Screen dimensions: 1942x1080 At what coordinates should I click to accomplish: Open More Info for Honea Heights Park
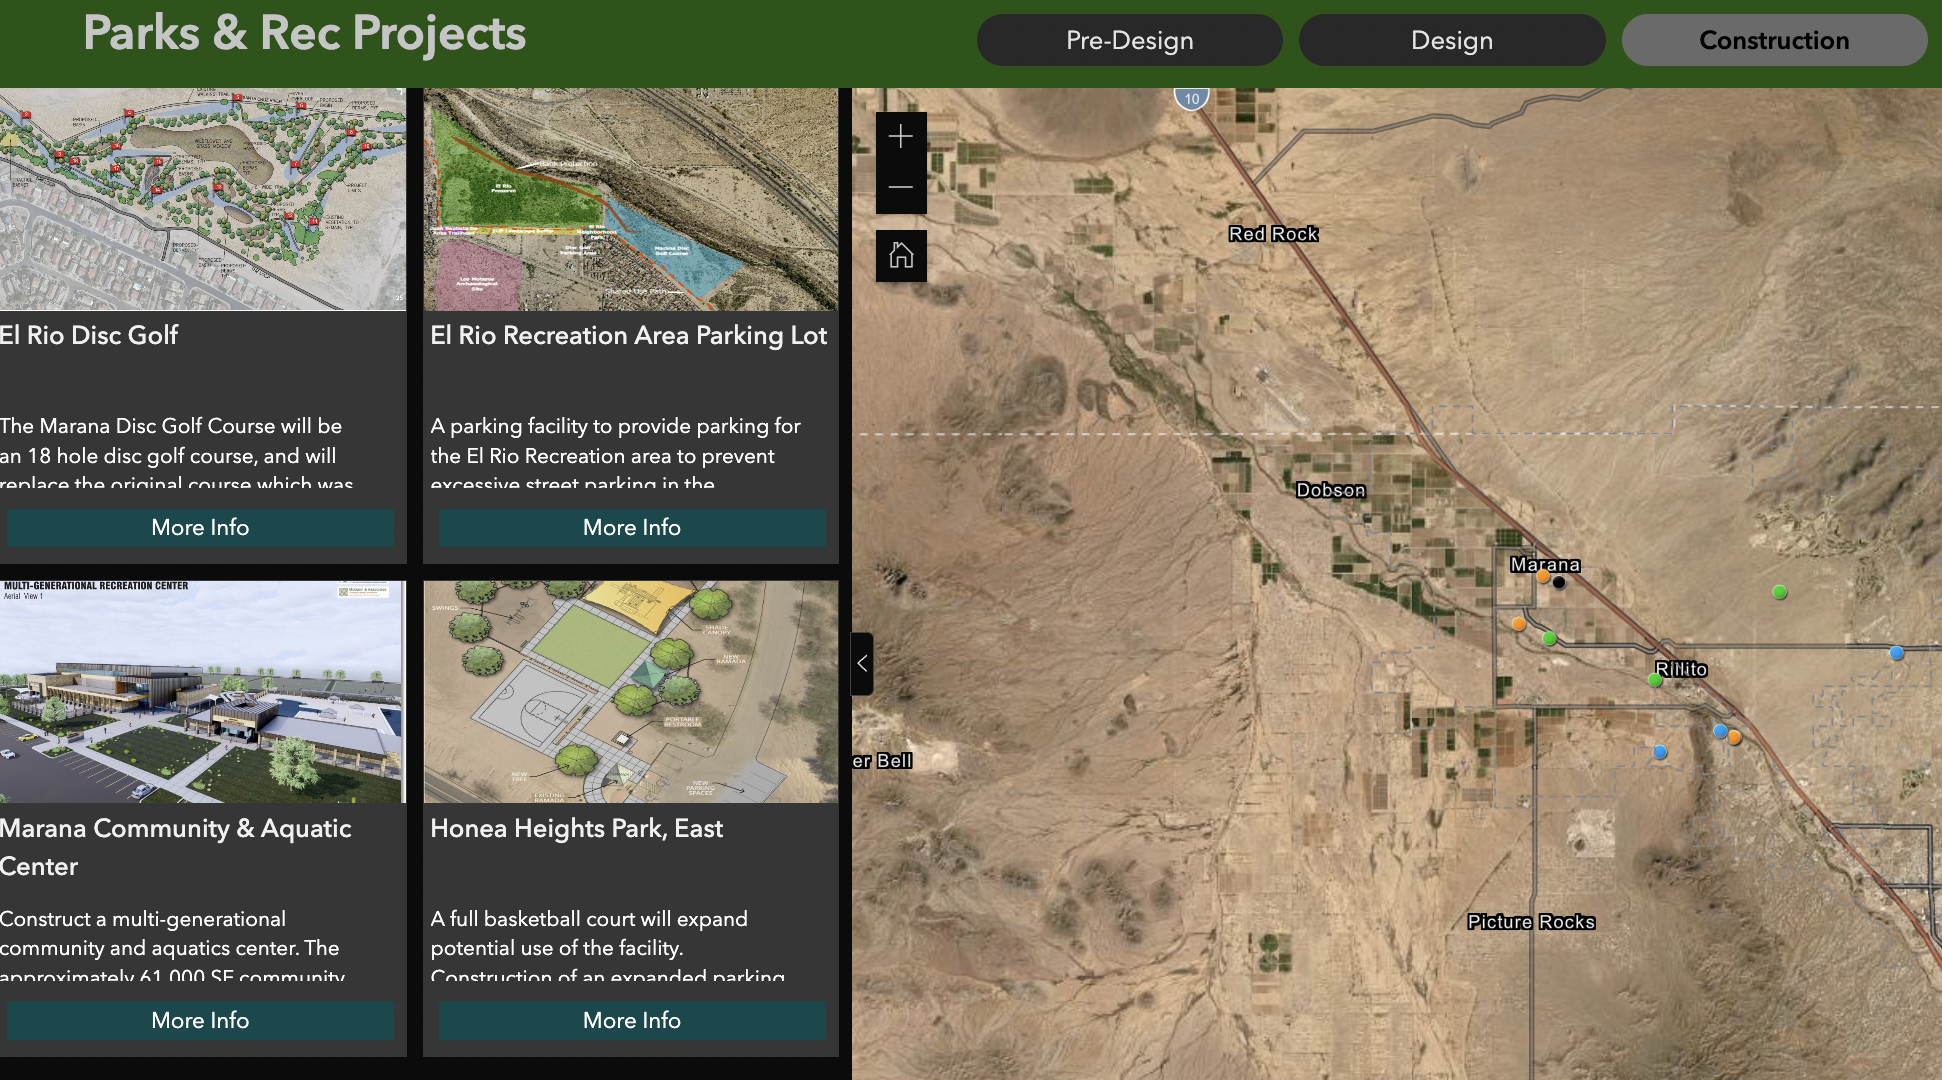(x=632, y=1020)
